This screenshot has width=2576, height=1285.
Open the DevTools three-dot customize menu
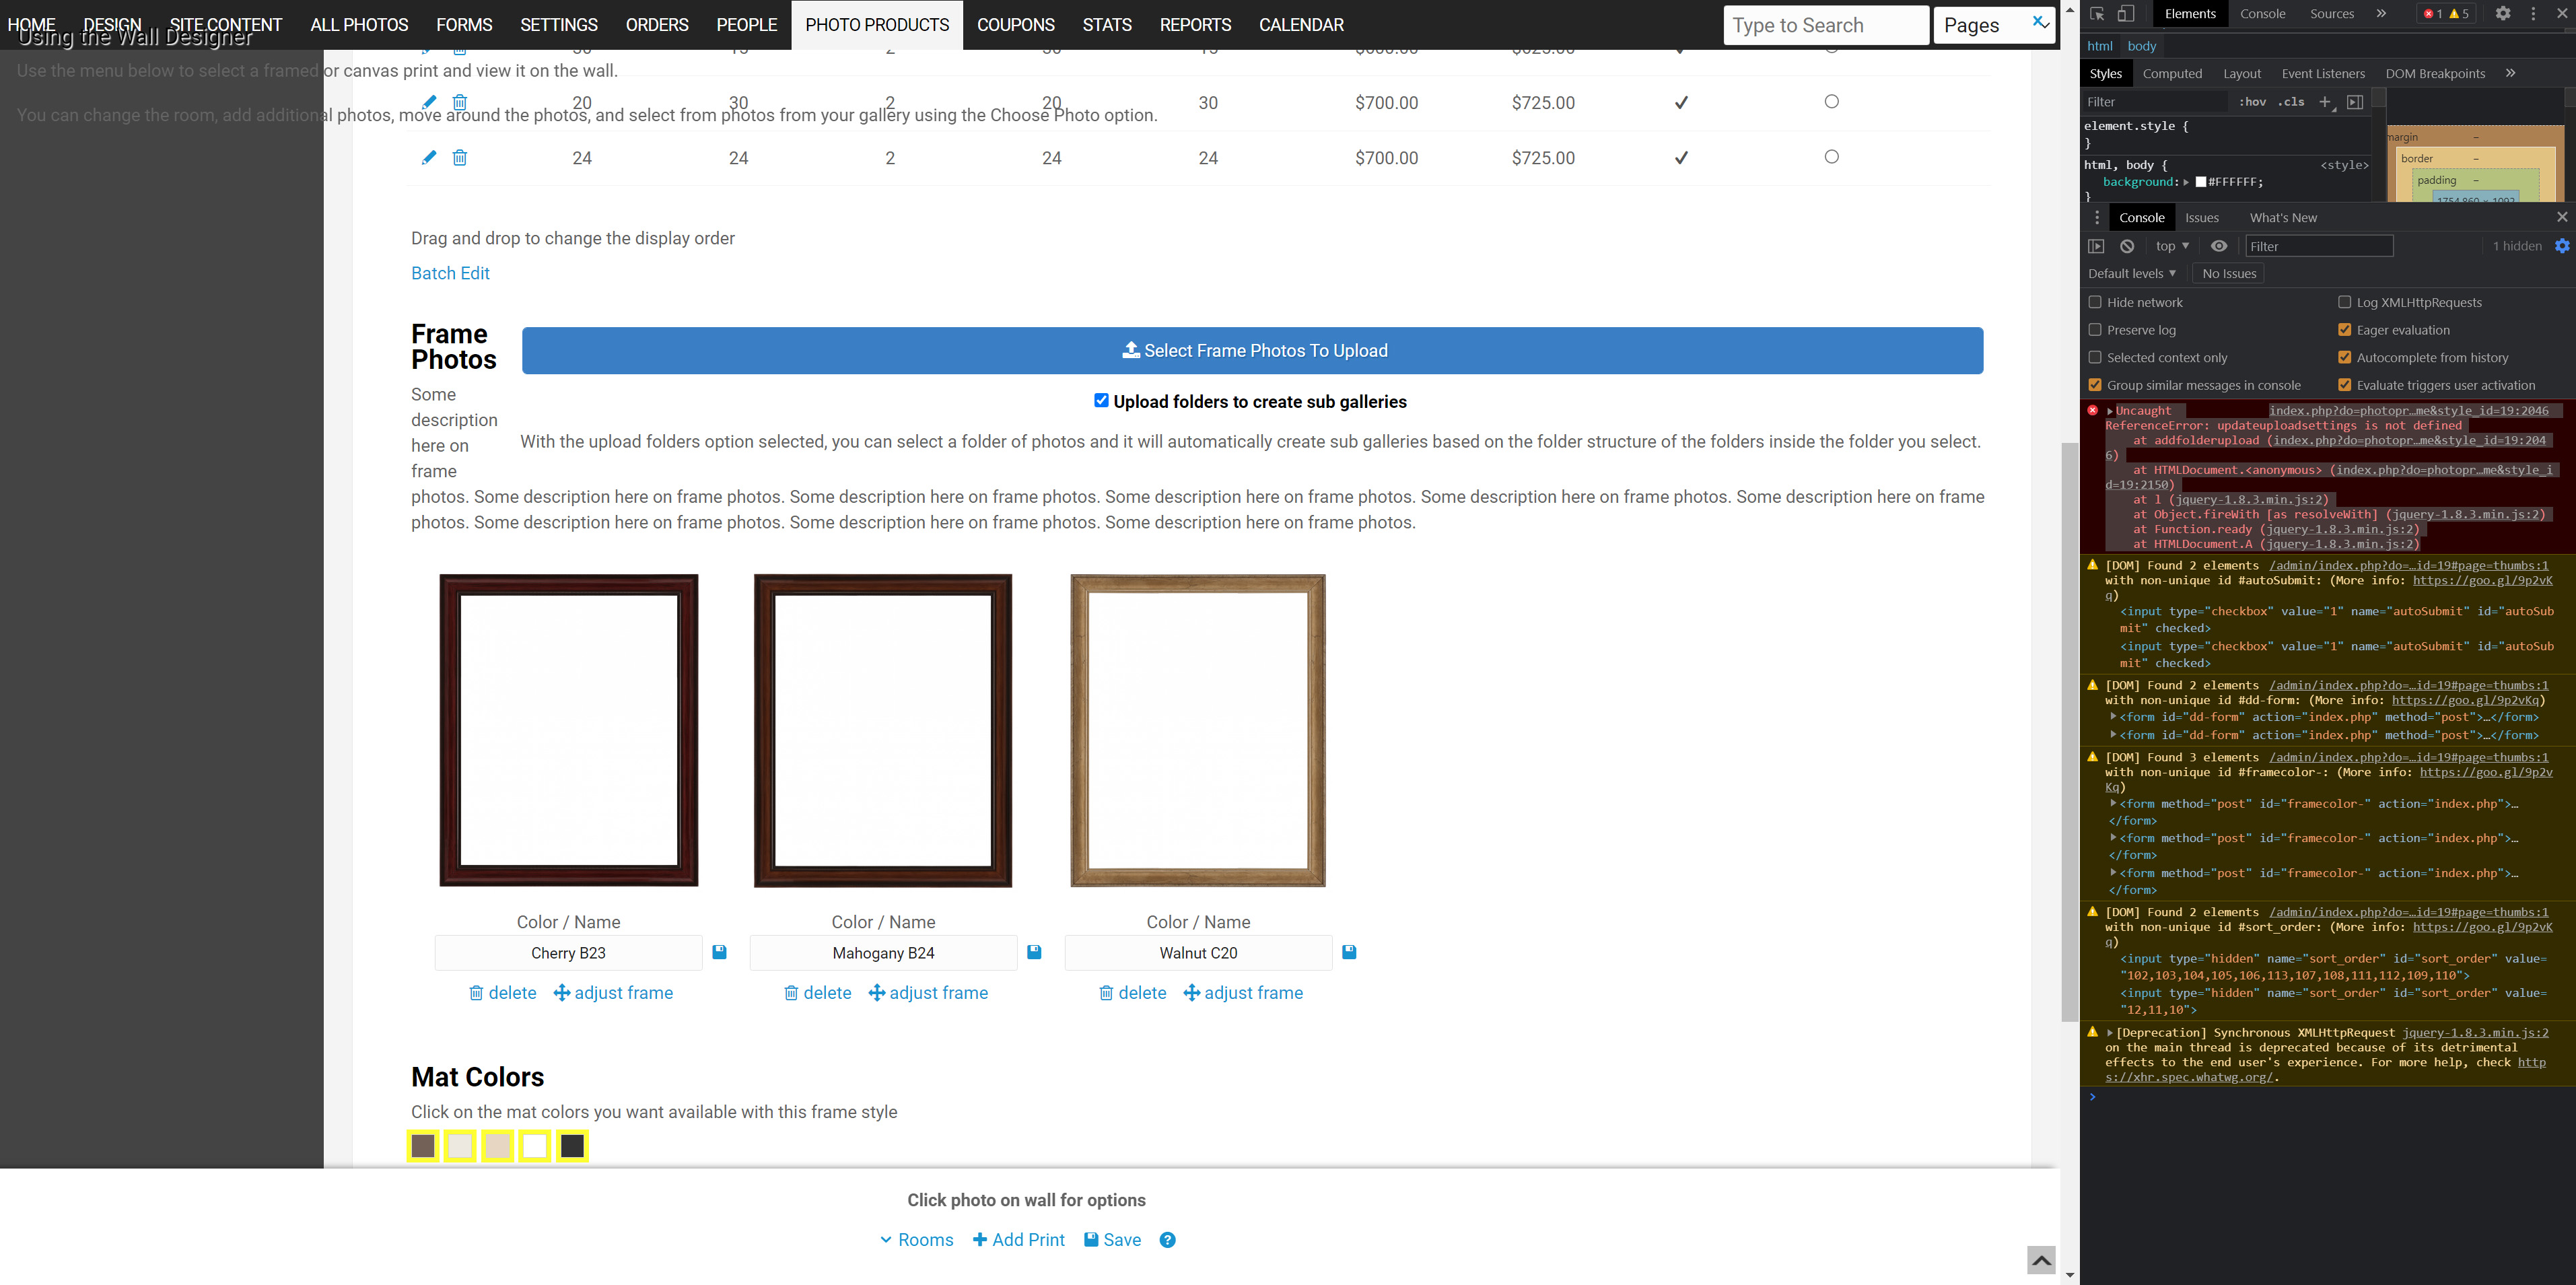(x=2533, y=14)
